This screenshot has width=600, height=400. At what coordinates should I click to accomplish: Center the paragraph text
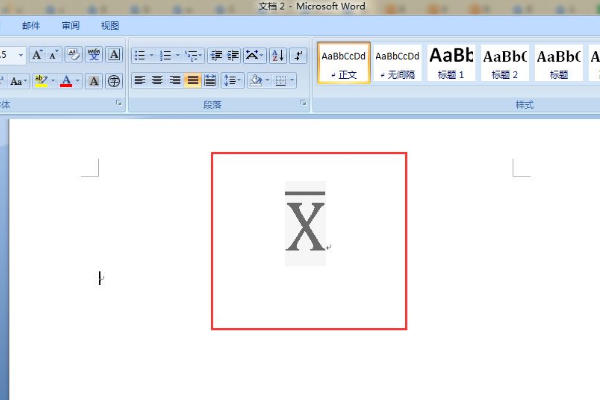pyautogui.click(x=157, y=80)
